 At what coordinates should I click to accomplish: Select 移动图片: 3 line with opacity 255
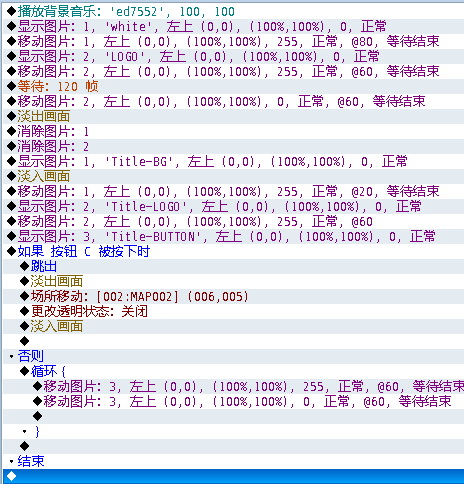233,387
